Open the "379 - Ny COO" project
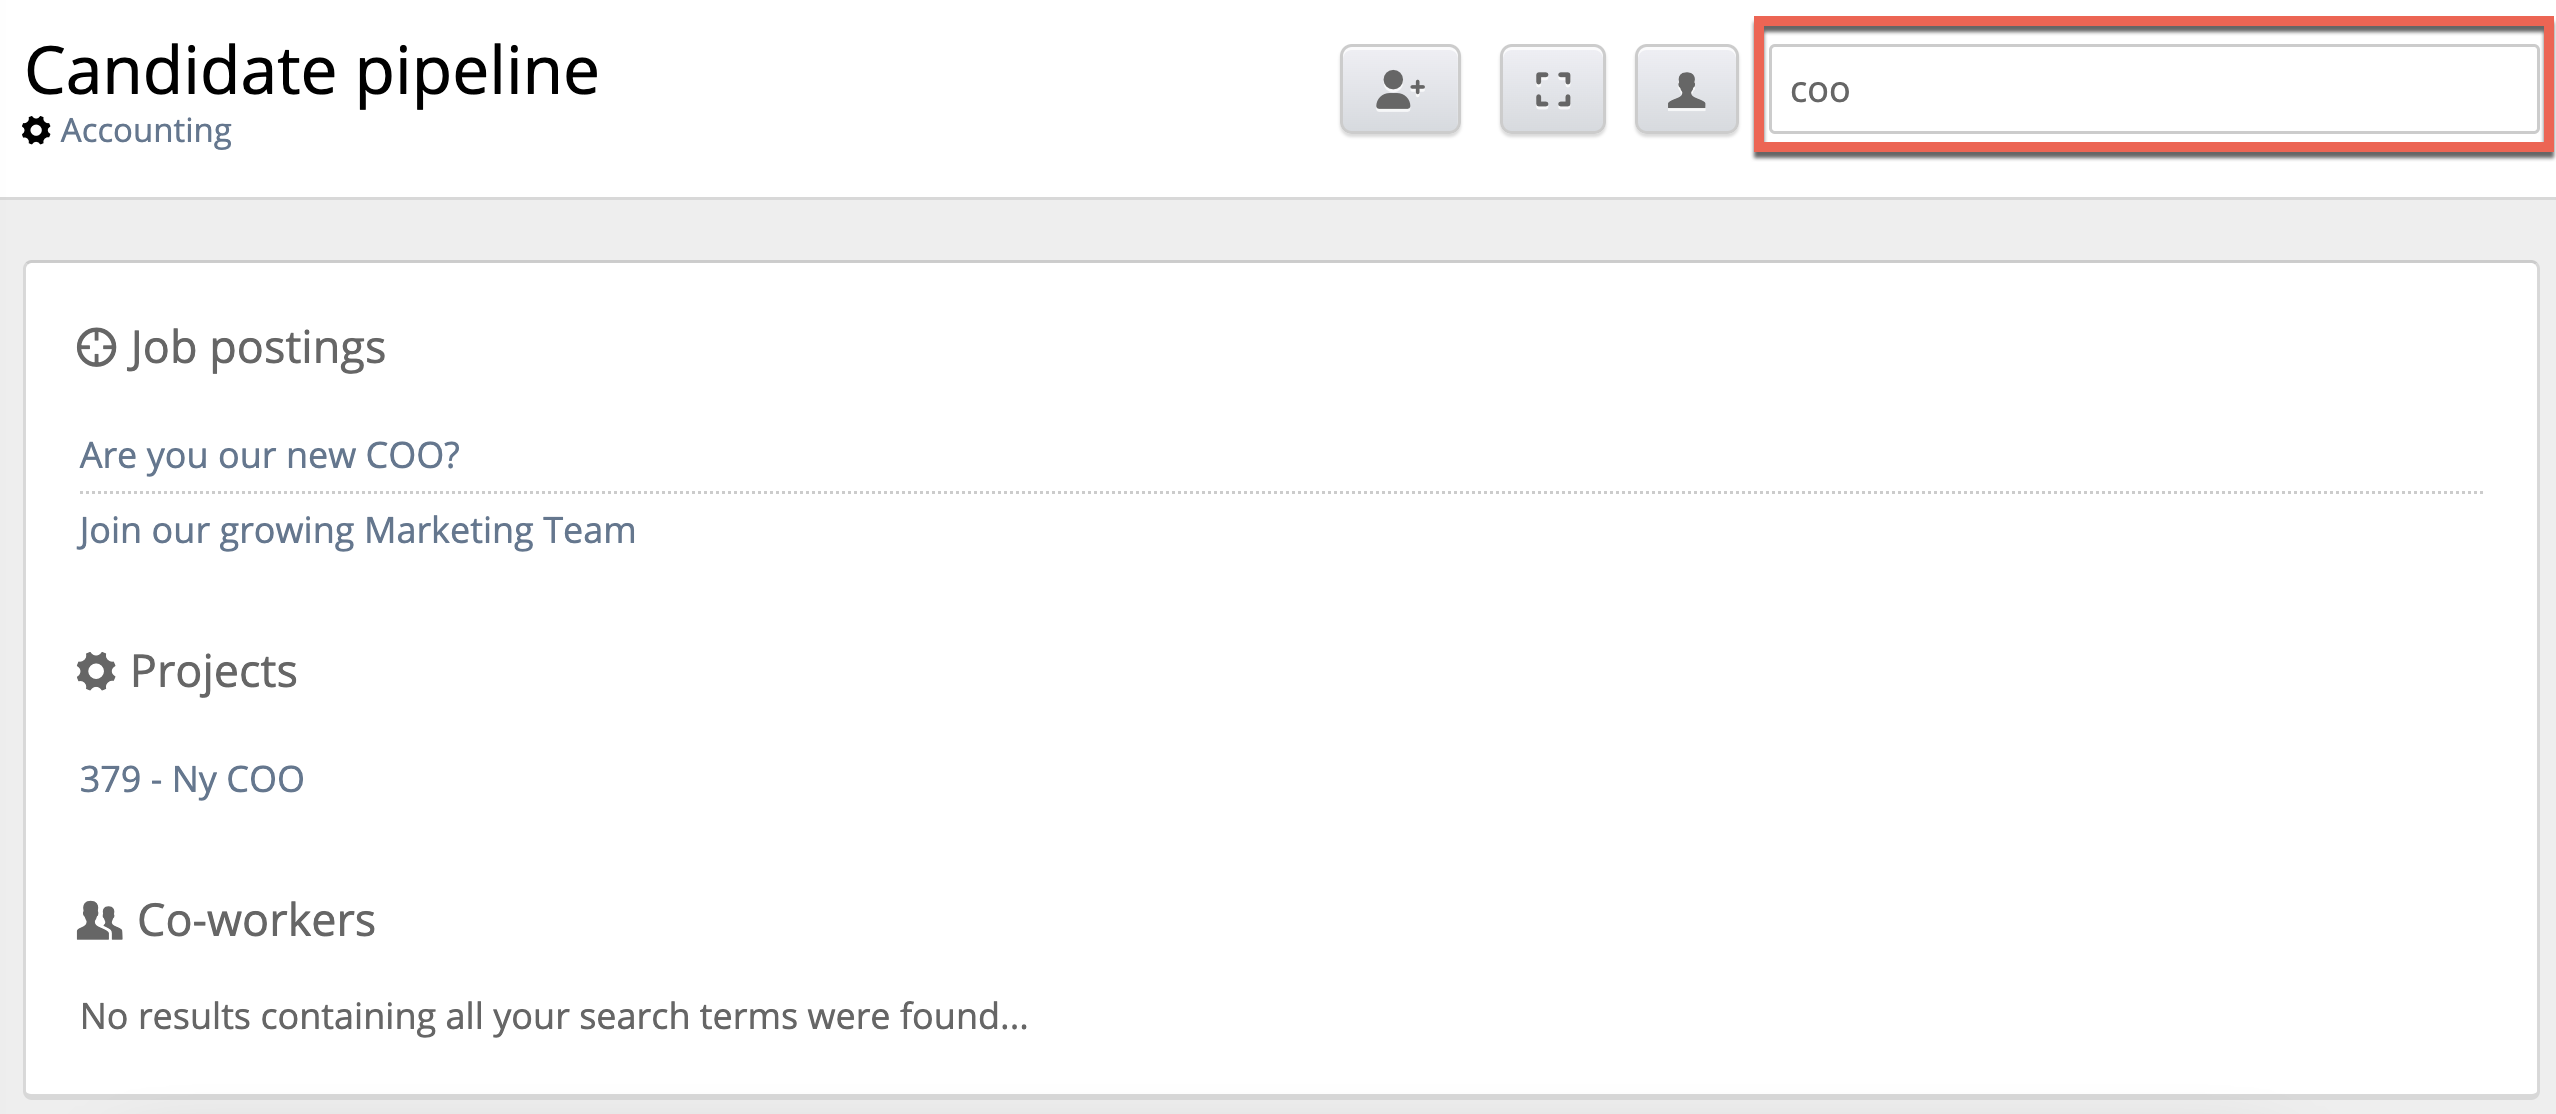2556x1114 pixels. [191, 779]
